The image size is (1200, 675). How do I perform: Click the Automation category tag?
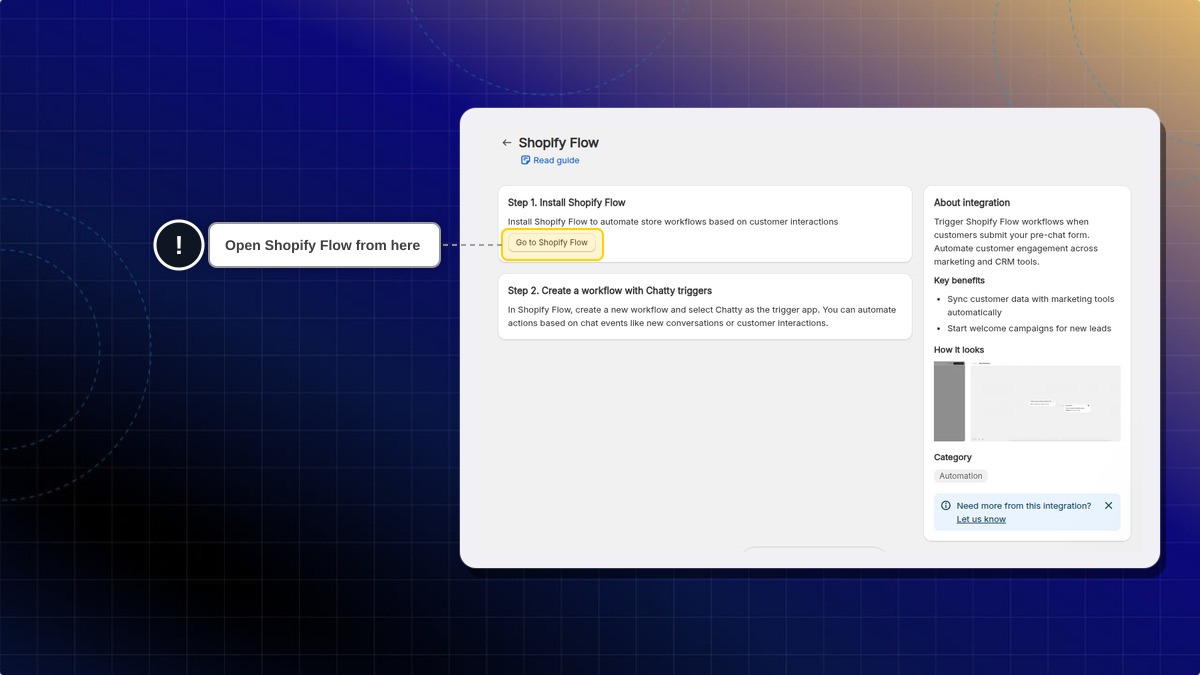click(x=961, y=476)
